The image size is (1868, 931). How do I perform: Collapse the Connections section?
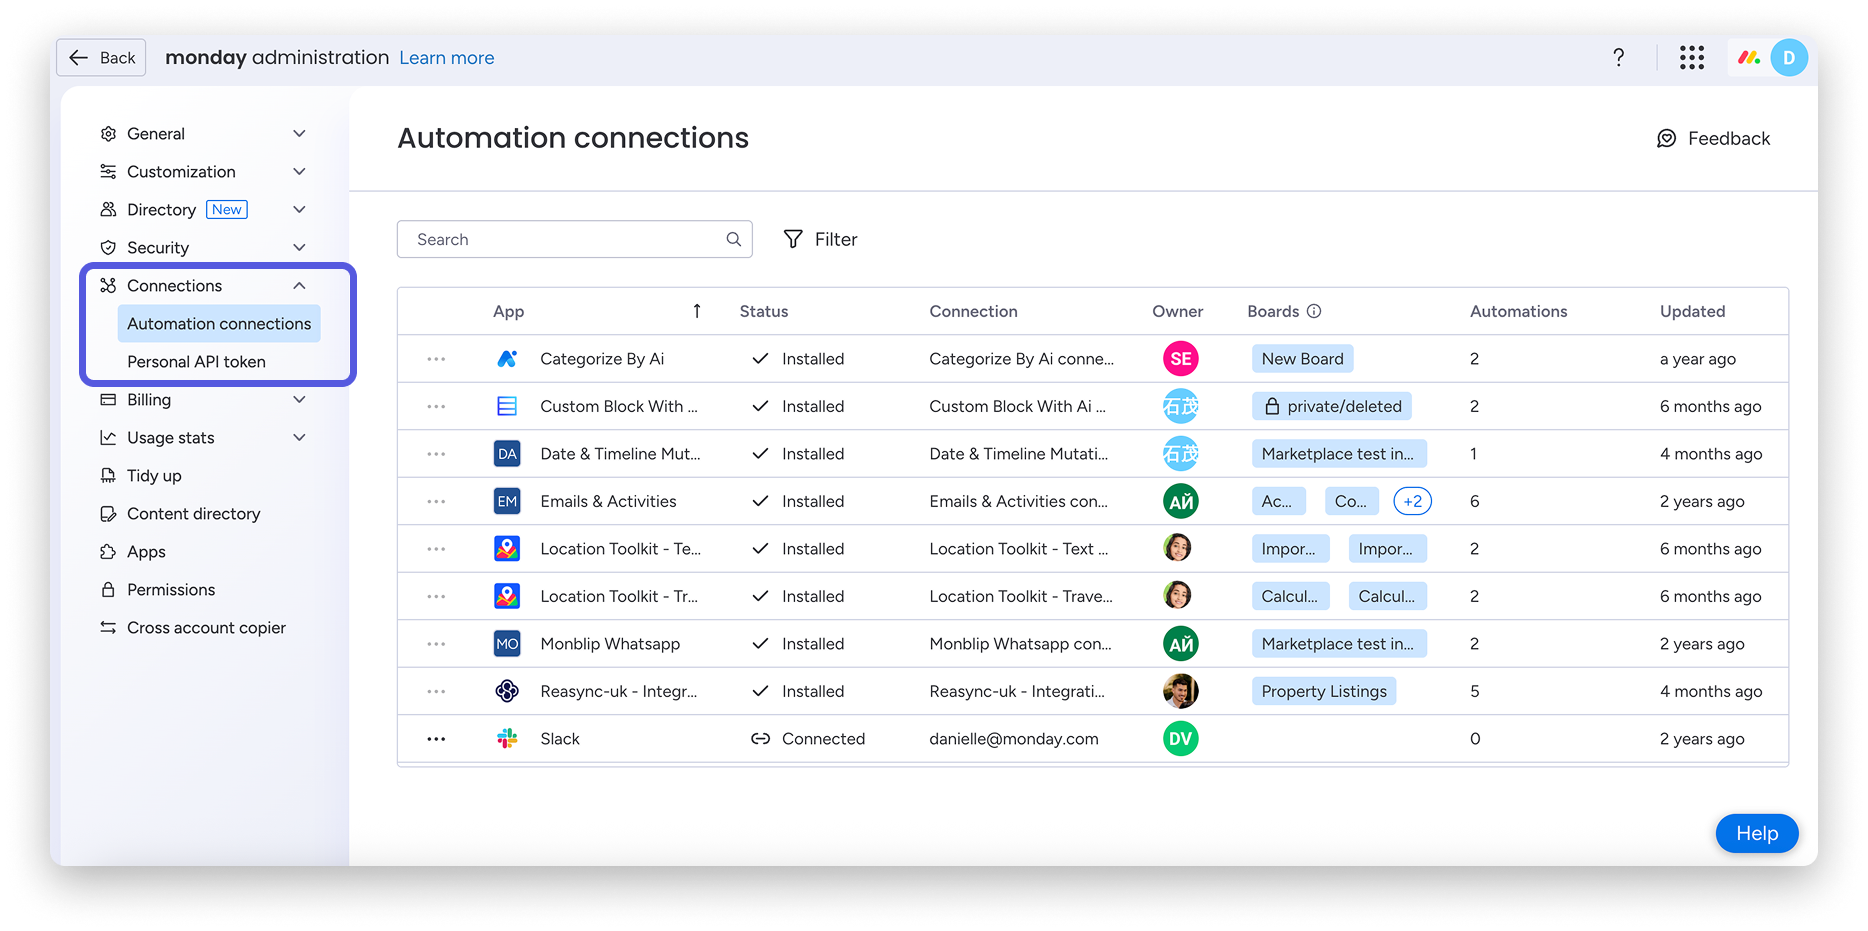[x=299, y=286]
